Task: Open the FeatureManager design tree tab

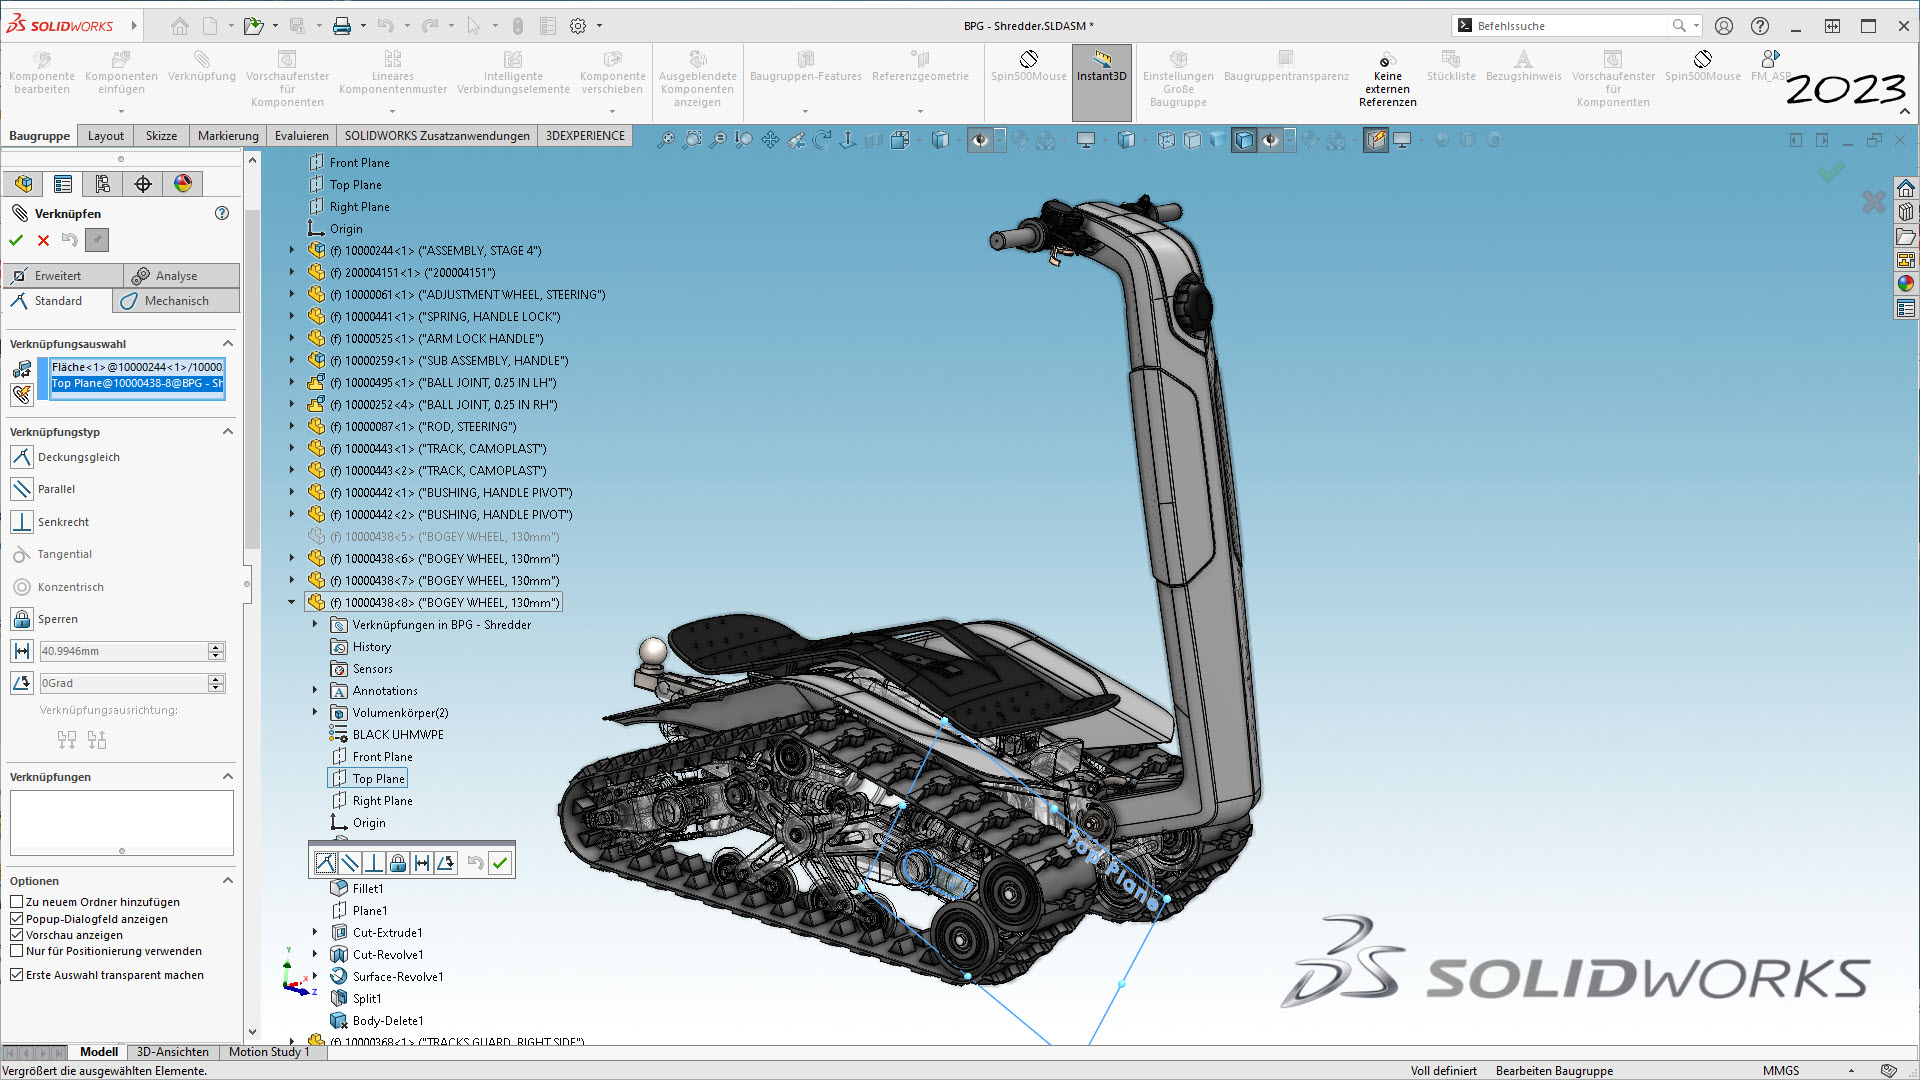Action: tap(23, 183)
